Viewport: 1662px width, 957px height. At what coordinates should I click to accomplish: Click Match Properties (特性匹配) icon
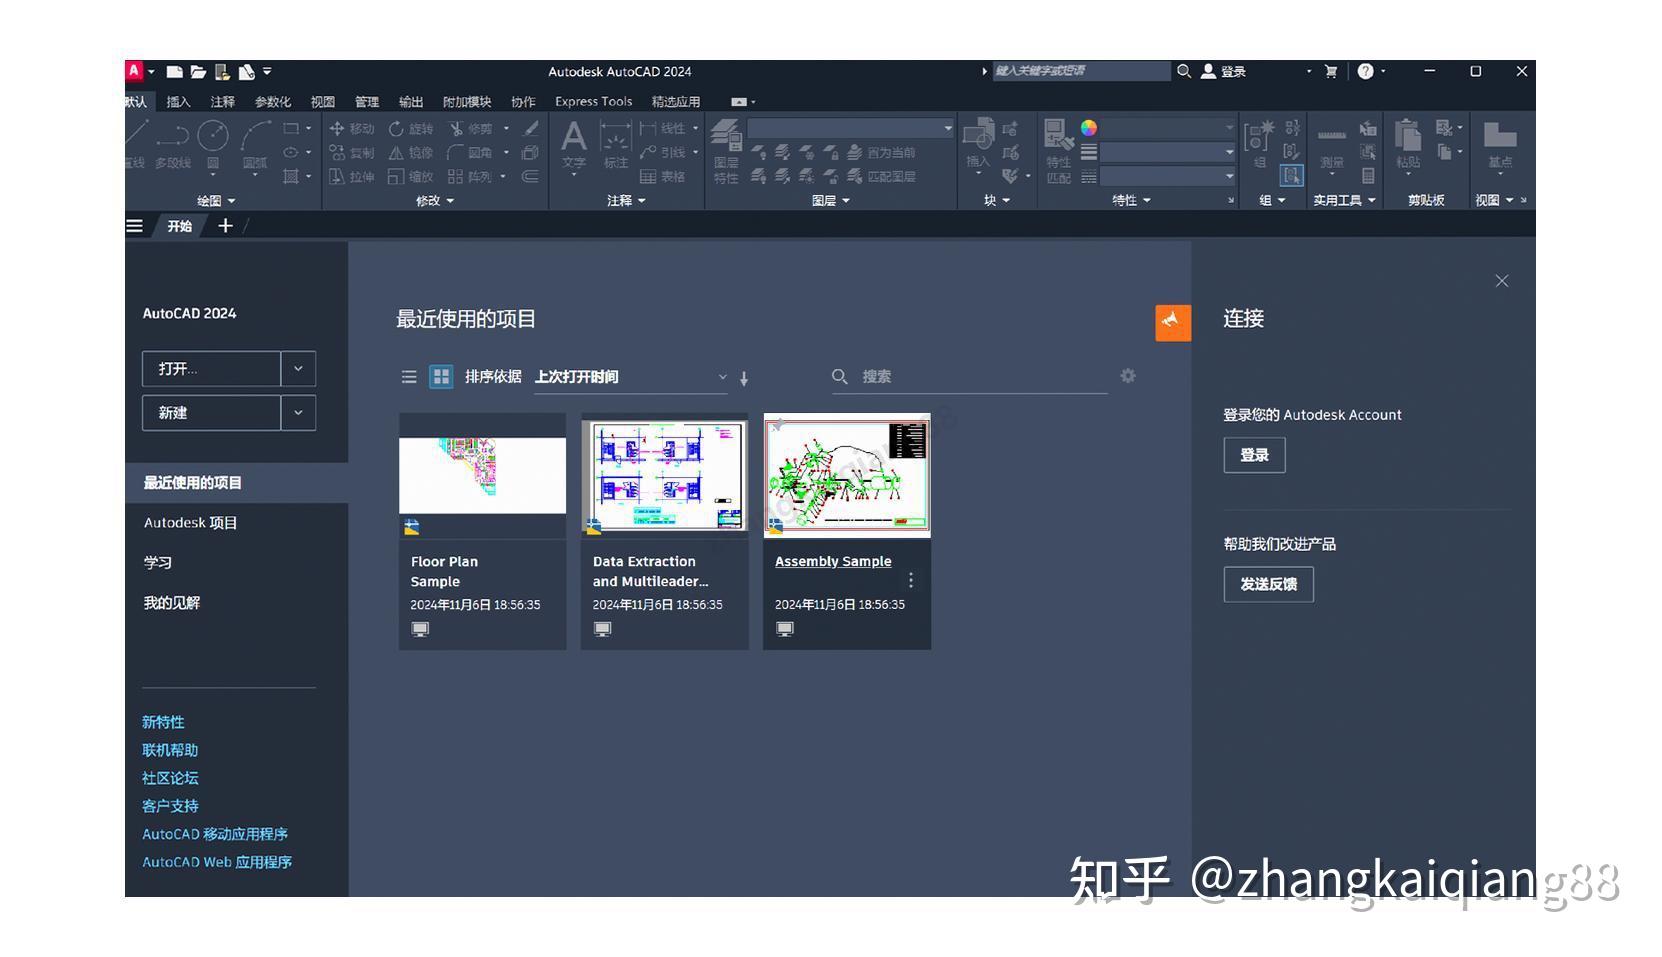coord(1058,150)
